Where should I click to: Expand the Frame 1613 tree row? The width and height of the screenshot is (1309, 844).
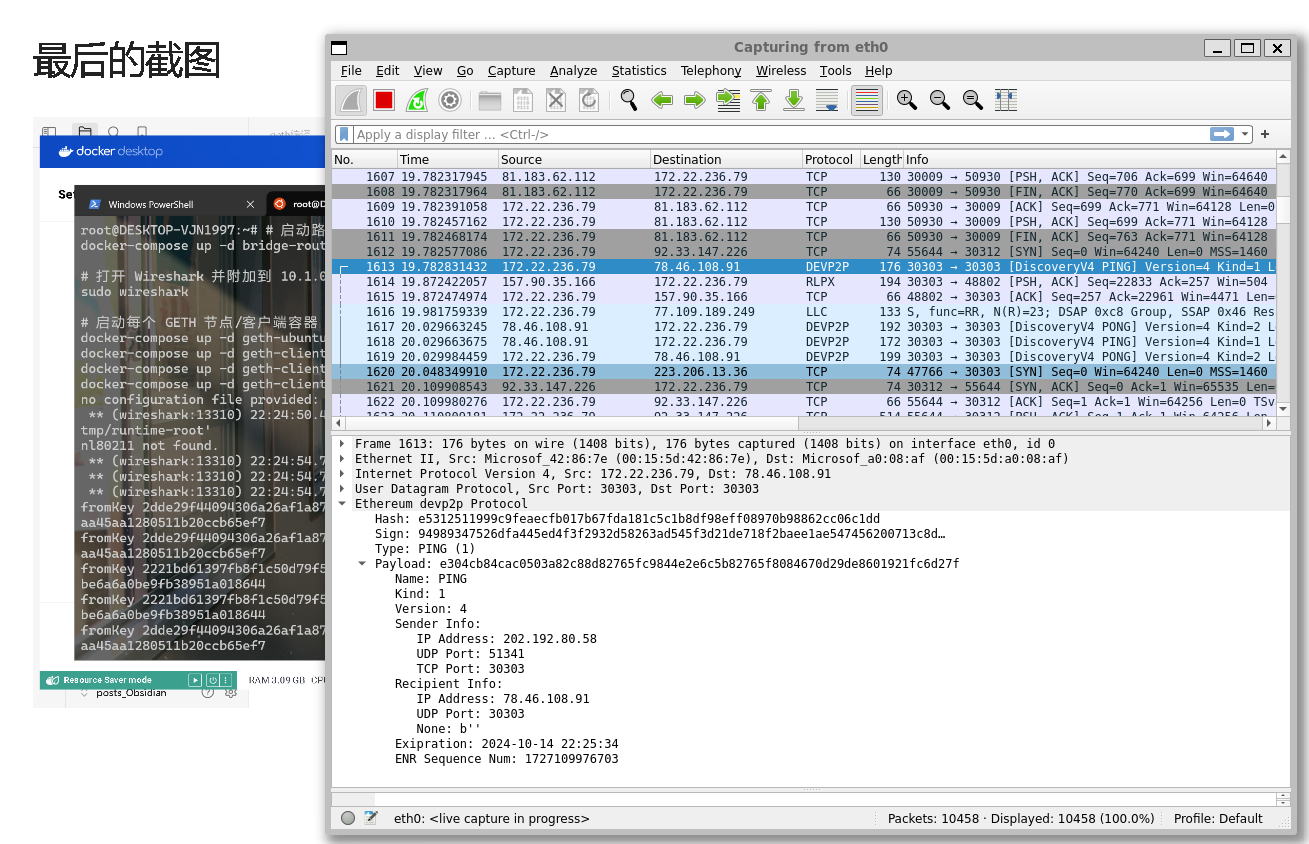[342, 444]
